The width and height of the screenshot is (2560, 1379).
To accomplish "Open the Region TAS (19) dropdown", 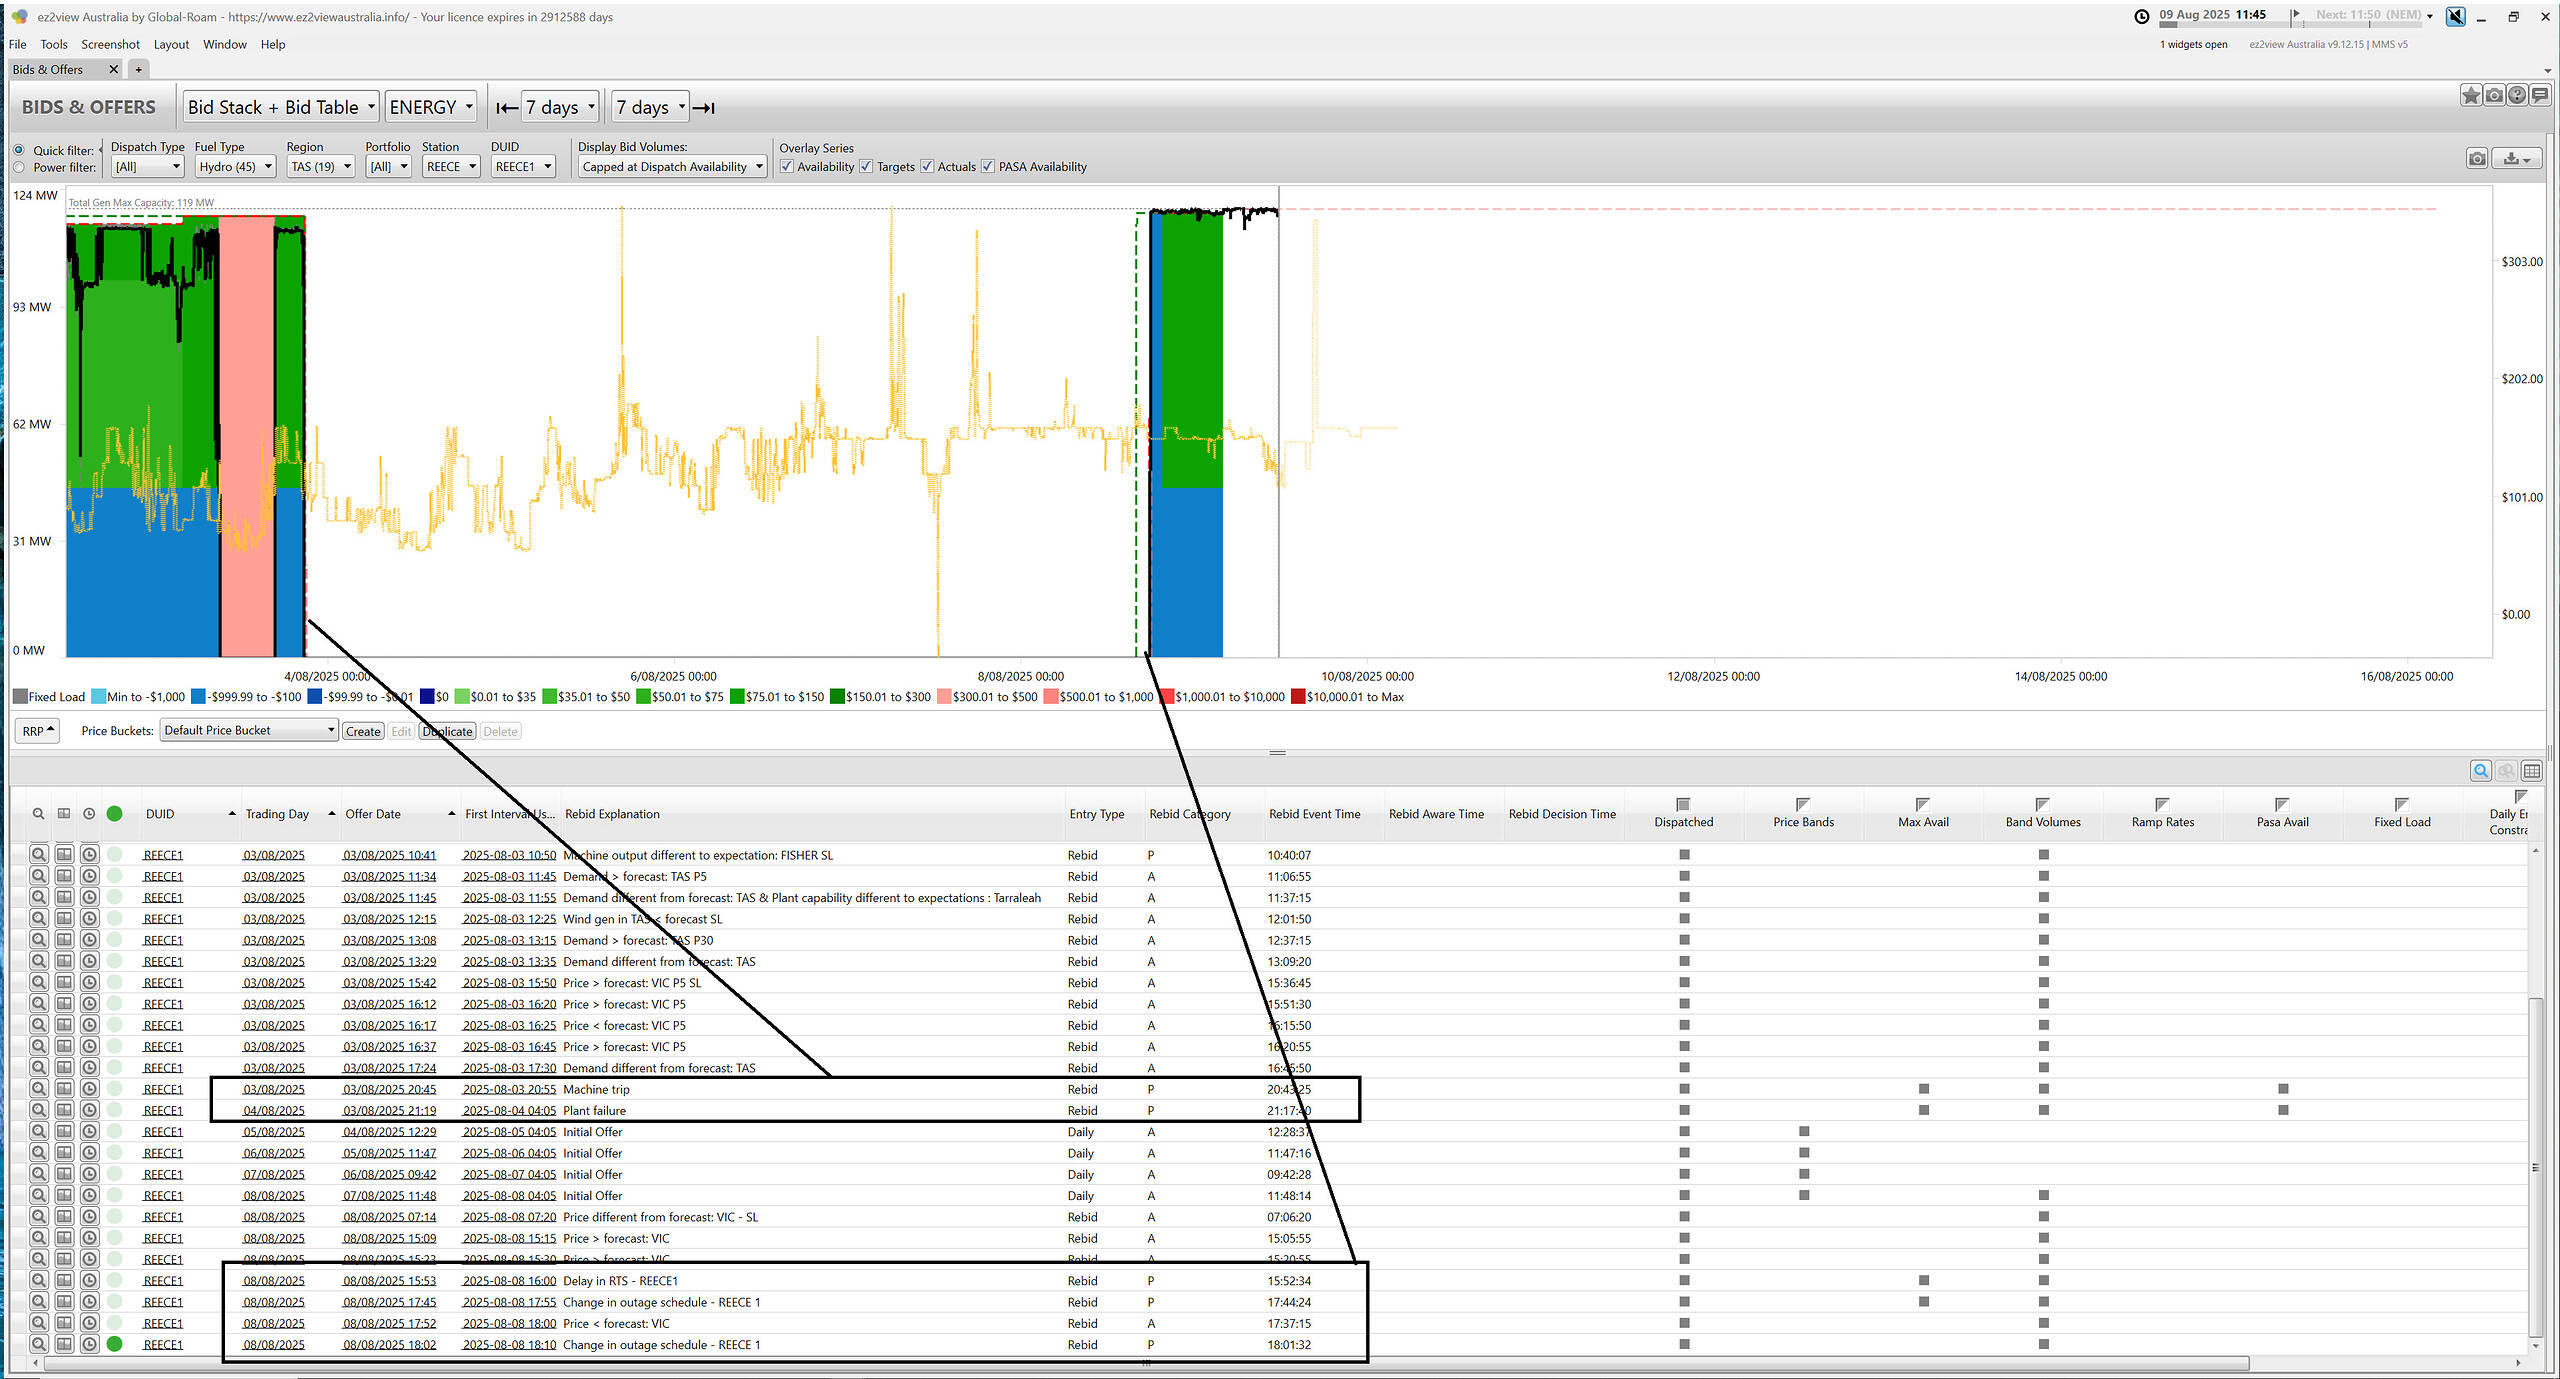I will tap(321, 167).
